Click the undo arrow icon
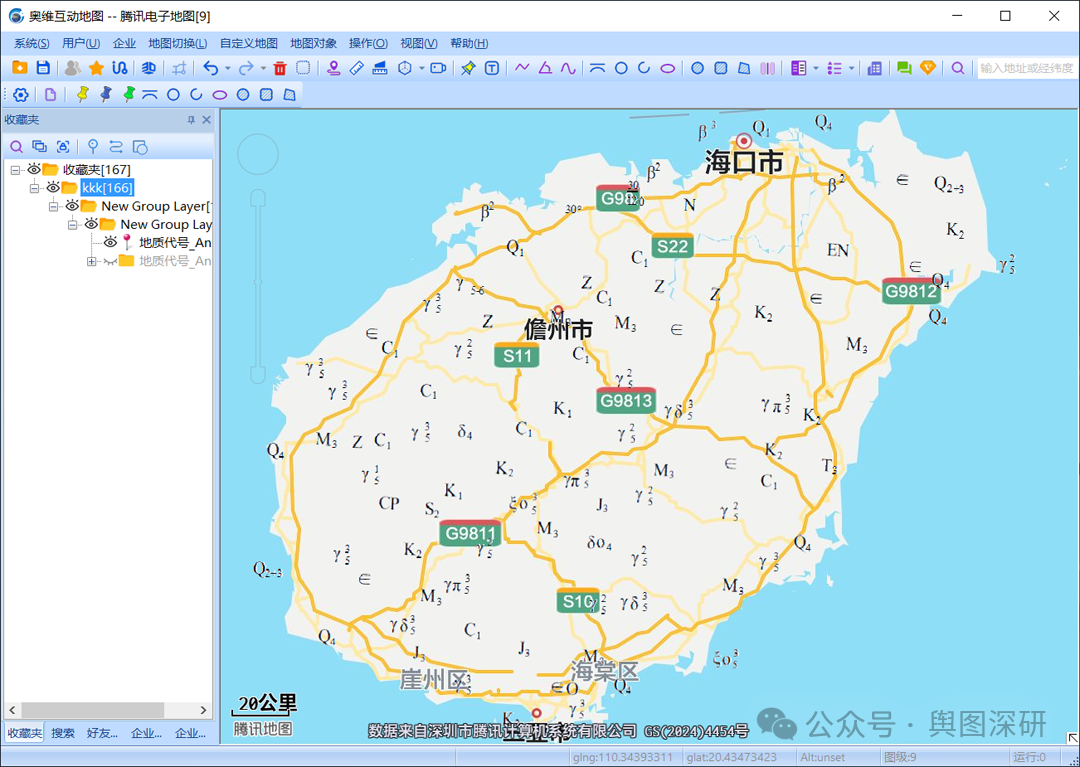The image size is (1080, 767). pos(210,68)
